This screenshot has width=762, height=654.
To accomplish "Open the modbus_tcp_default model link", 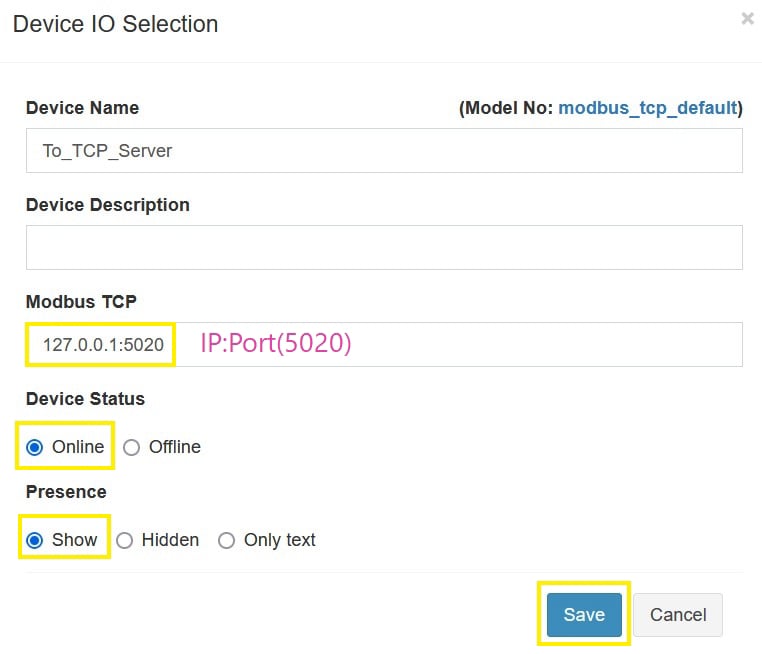I will pos(647,108).
